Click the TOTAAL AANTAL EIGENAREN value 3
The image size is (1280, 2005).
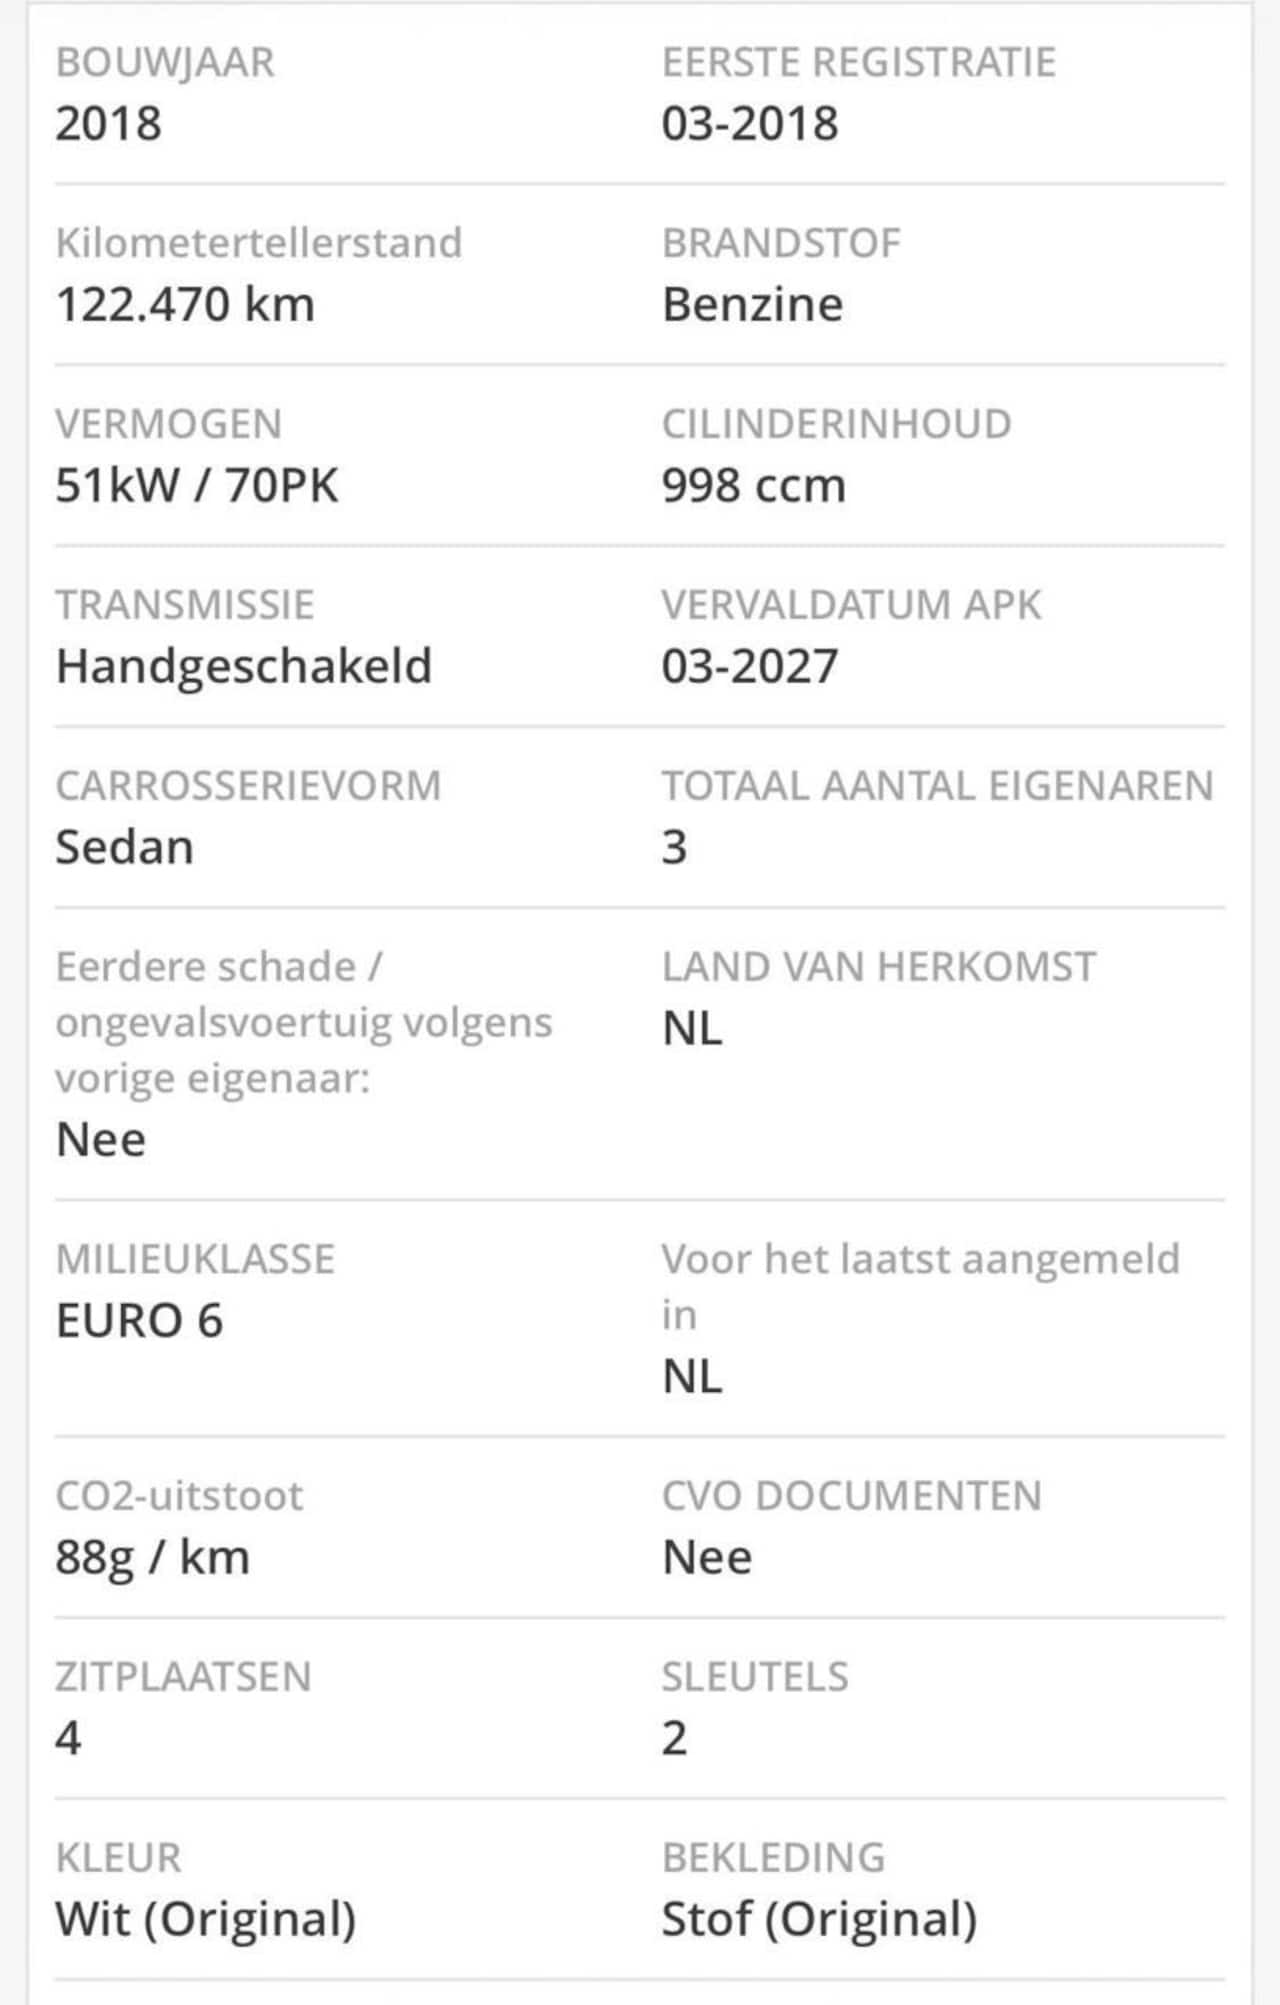tap(674, 848)
